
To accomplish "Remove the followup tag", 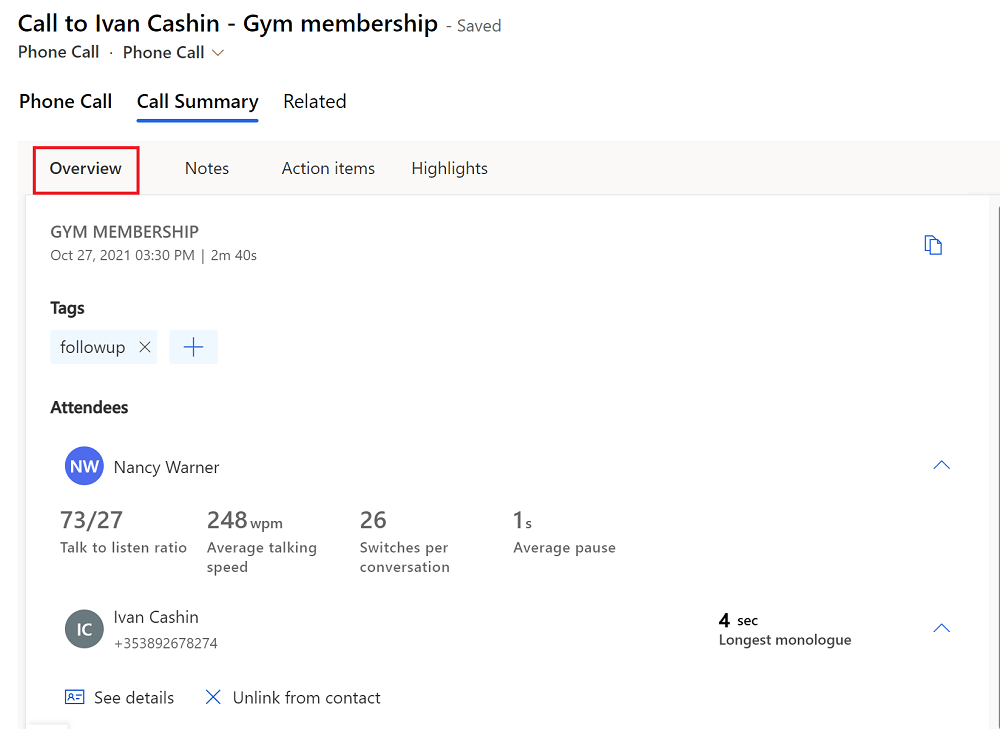I will [145, 347].
